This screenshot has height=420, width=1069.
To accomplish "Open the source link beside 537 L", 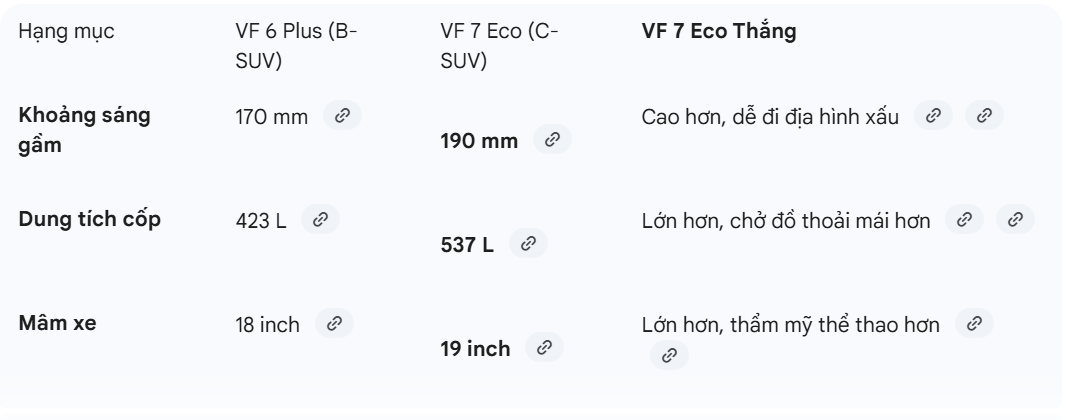I will (x=528, y=245).
